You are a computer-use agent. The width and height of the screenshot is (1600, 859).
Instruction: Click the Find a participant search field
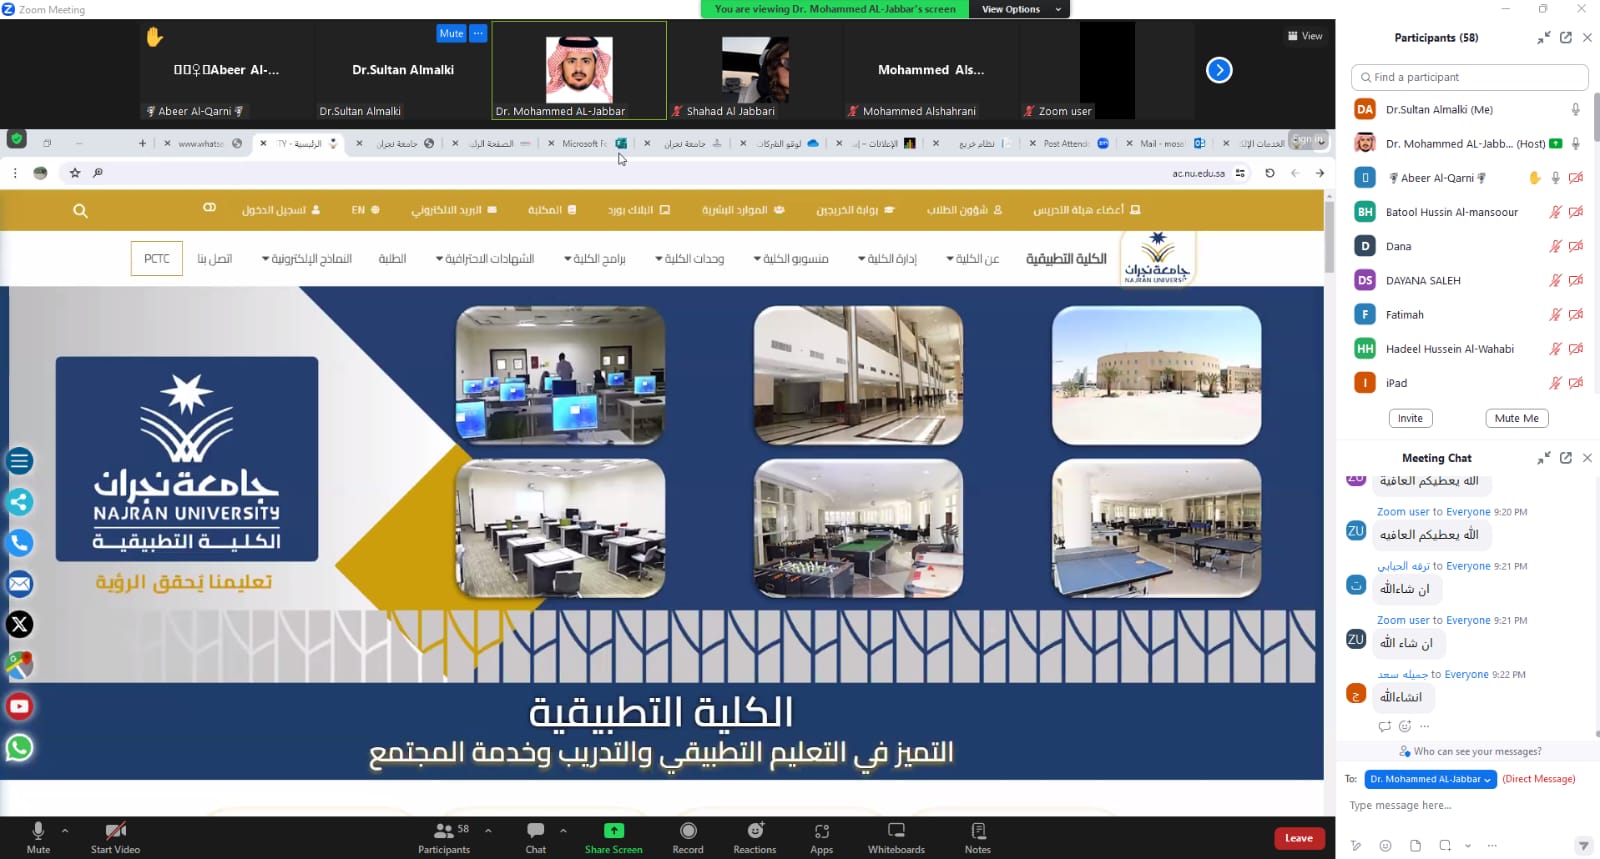[x=1469, y=77]
